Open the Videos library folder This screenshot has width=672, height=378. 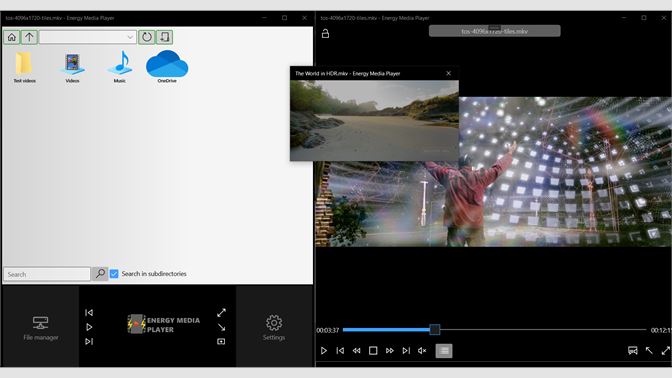[x=72, y=67]
